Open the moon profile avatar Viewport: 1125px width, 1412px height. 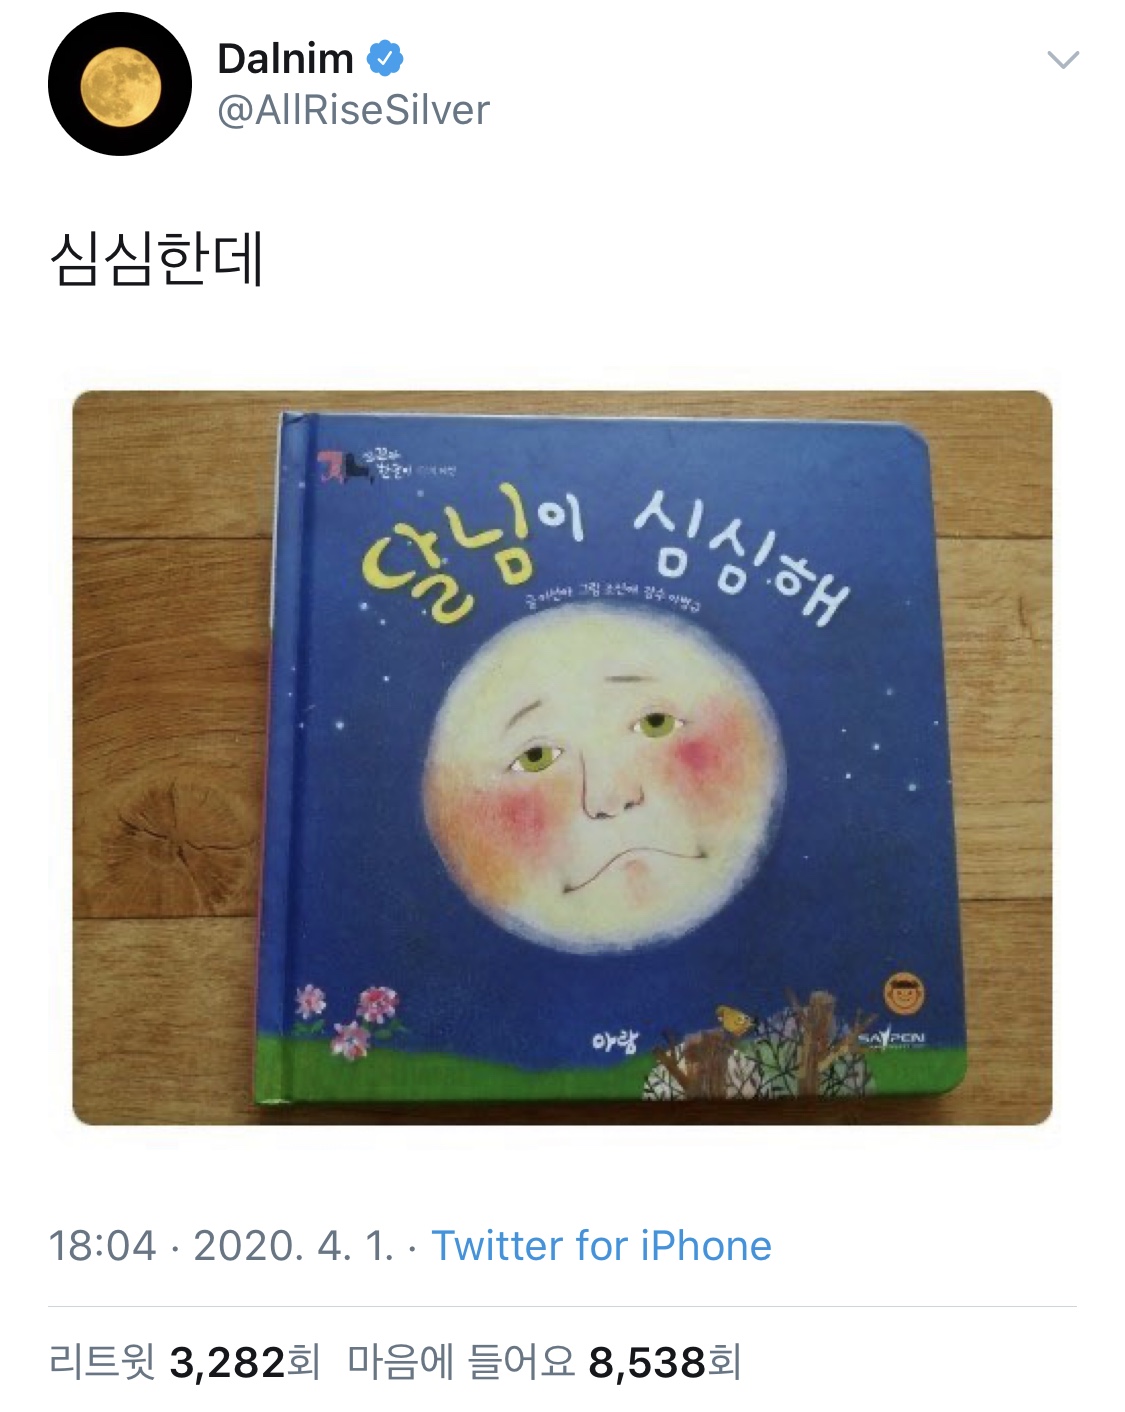pos(120,84)
